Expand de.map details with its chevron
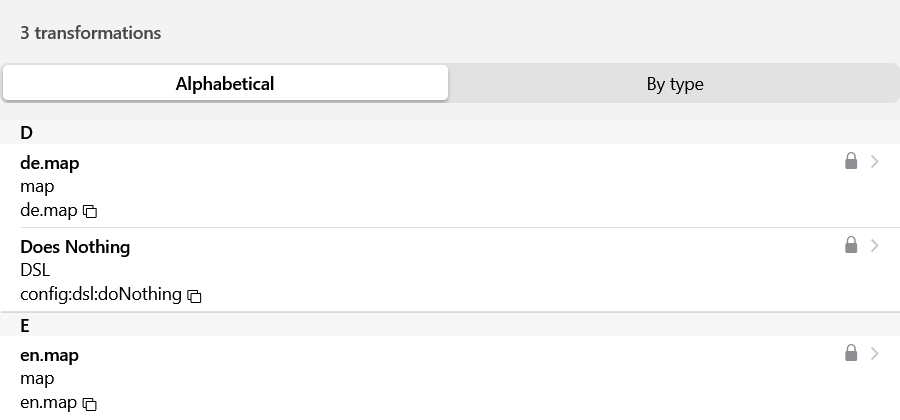900x420 pixels. (x=875, y=161)
